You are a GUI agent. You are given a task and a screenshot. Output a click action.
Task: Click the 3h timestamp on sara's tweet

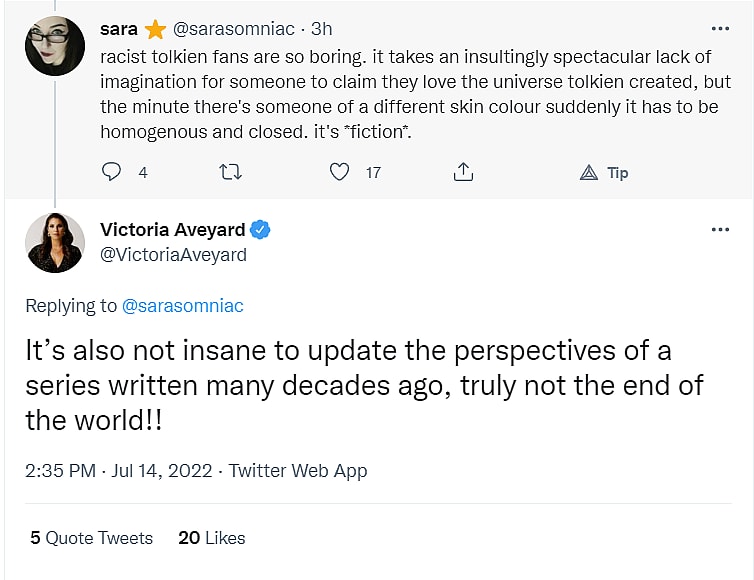click(x=321, y=29)
